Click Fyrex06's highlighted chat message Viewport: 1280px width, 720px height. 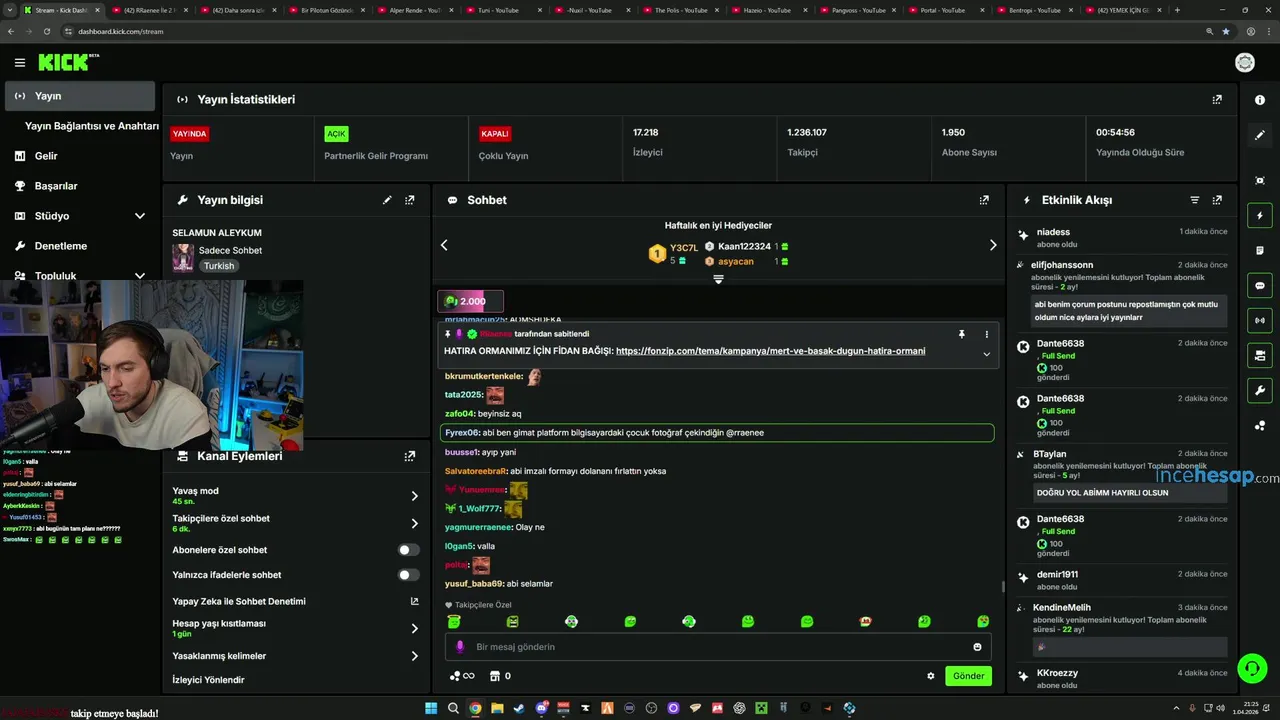pos(717,433)
